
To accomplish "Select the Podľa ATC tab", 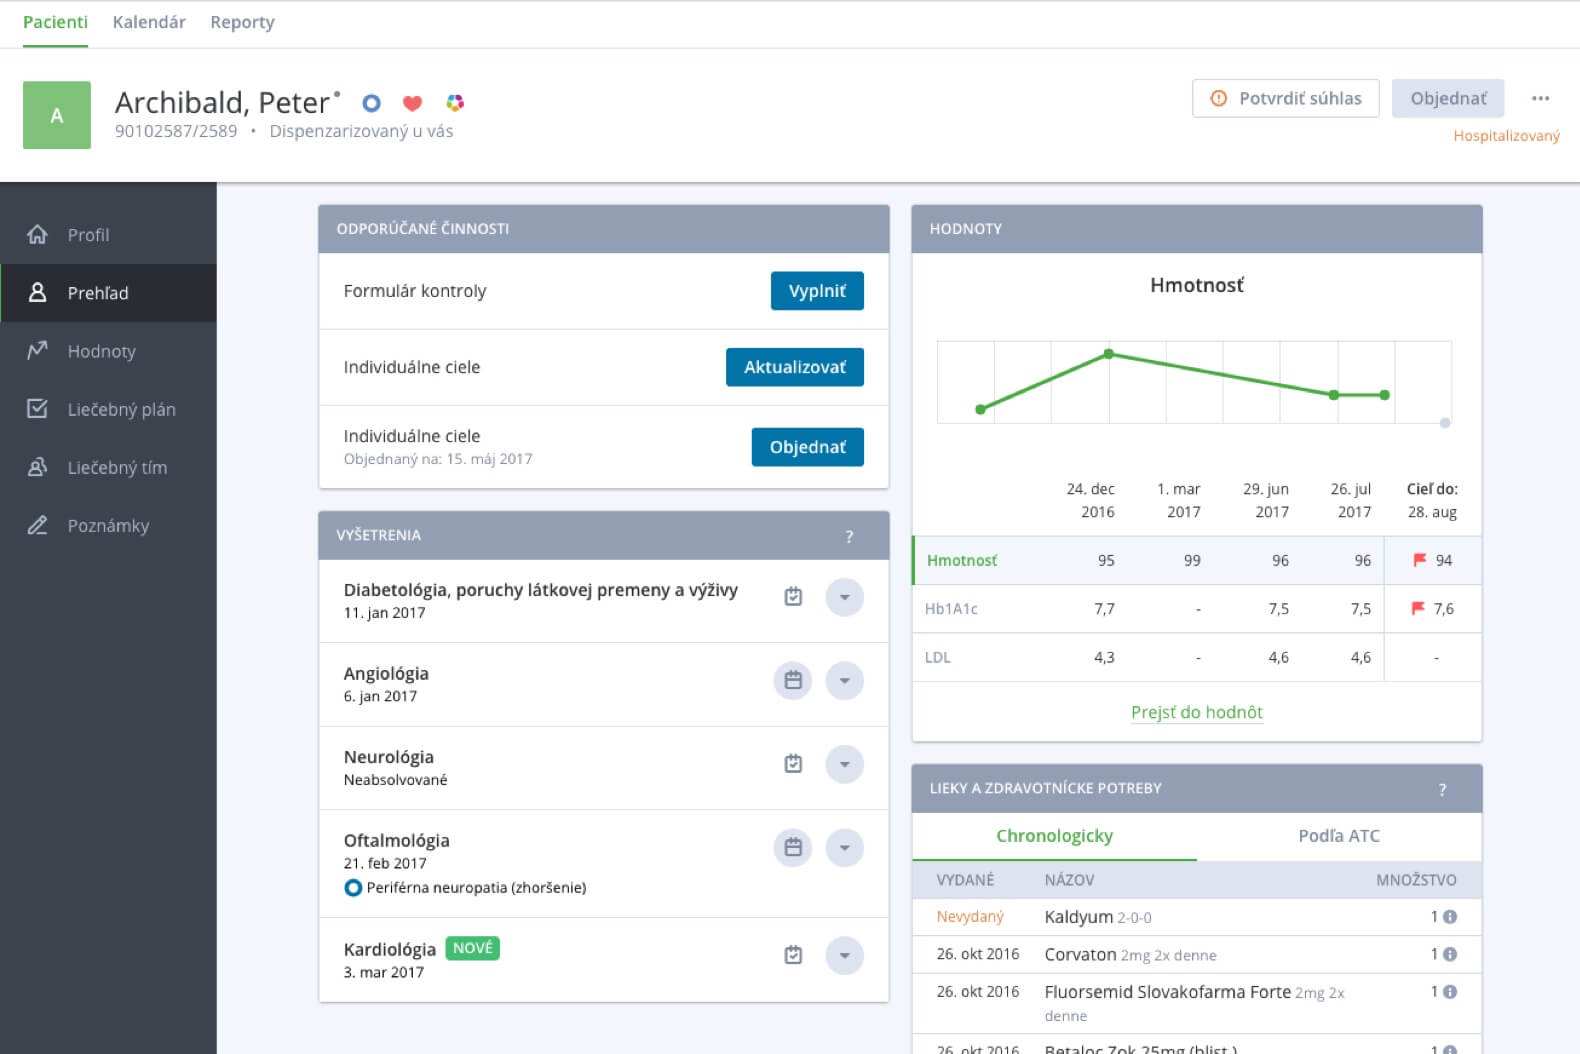I will point(1338,836).
